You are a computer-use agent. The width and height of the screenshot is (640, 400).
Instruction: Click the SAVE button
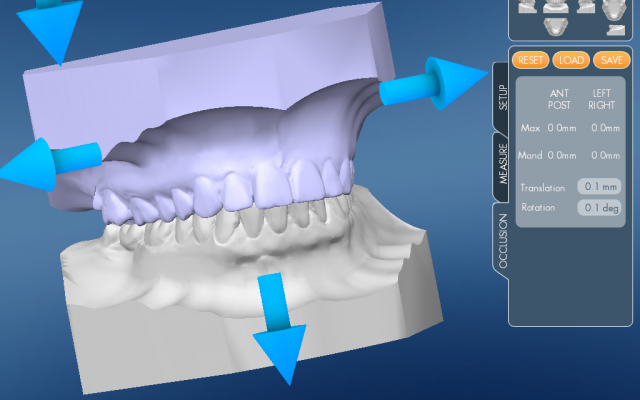pyautogui.click(x=611, y=60)
